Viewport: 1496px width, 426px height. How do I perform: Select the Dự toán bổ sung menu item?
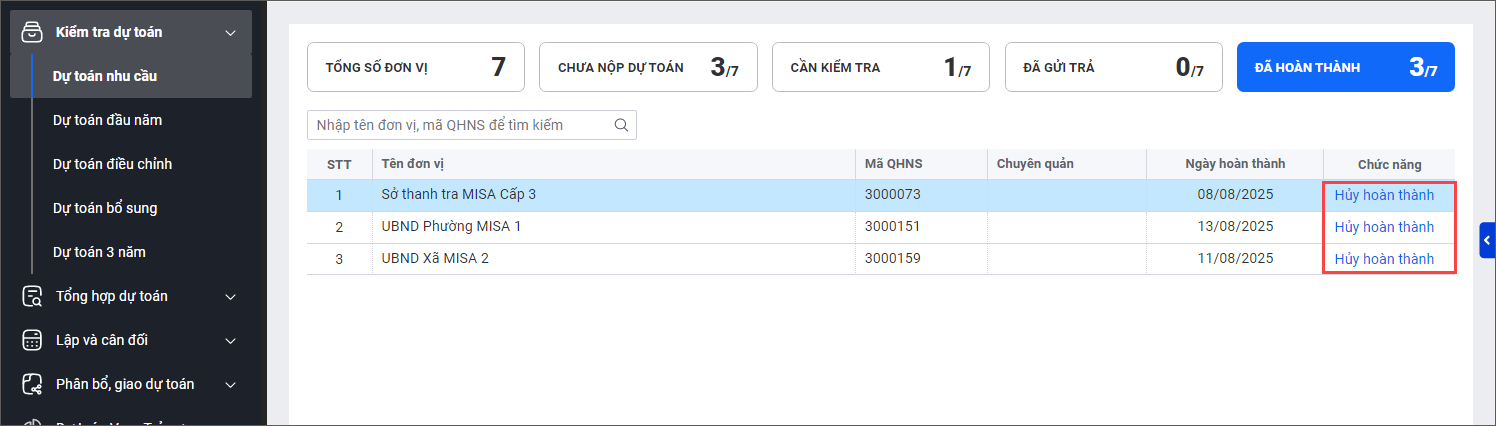pyautogui.click(x=105, y=208)
